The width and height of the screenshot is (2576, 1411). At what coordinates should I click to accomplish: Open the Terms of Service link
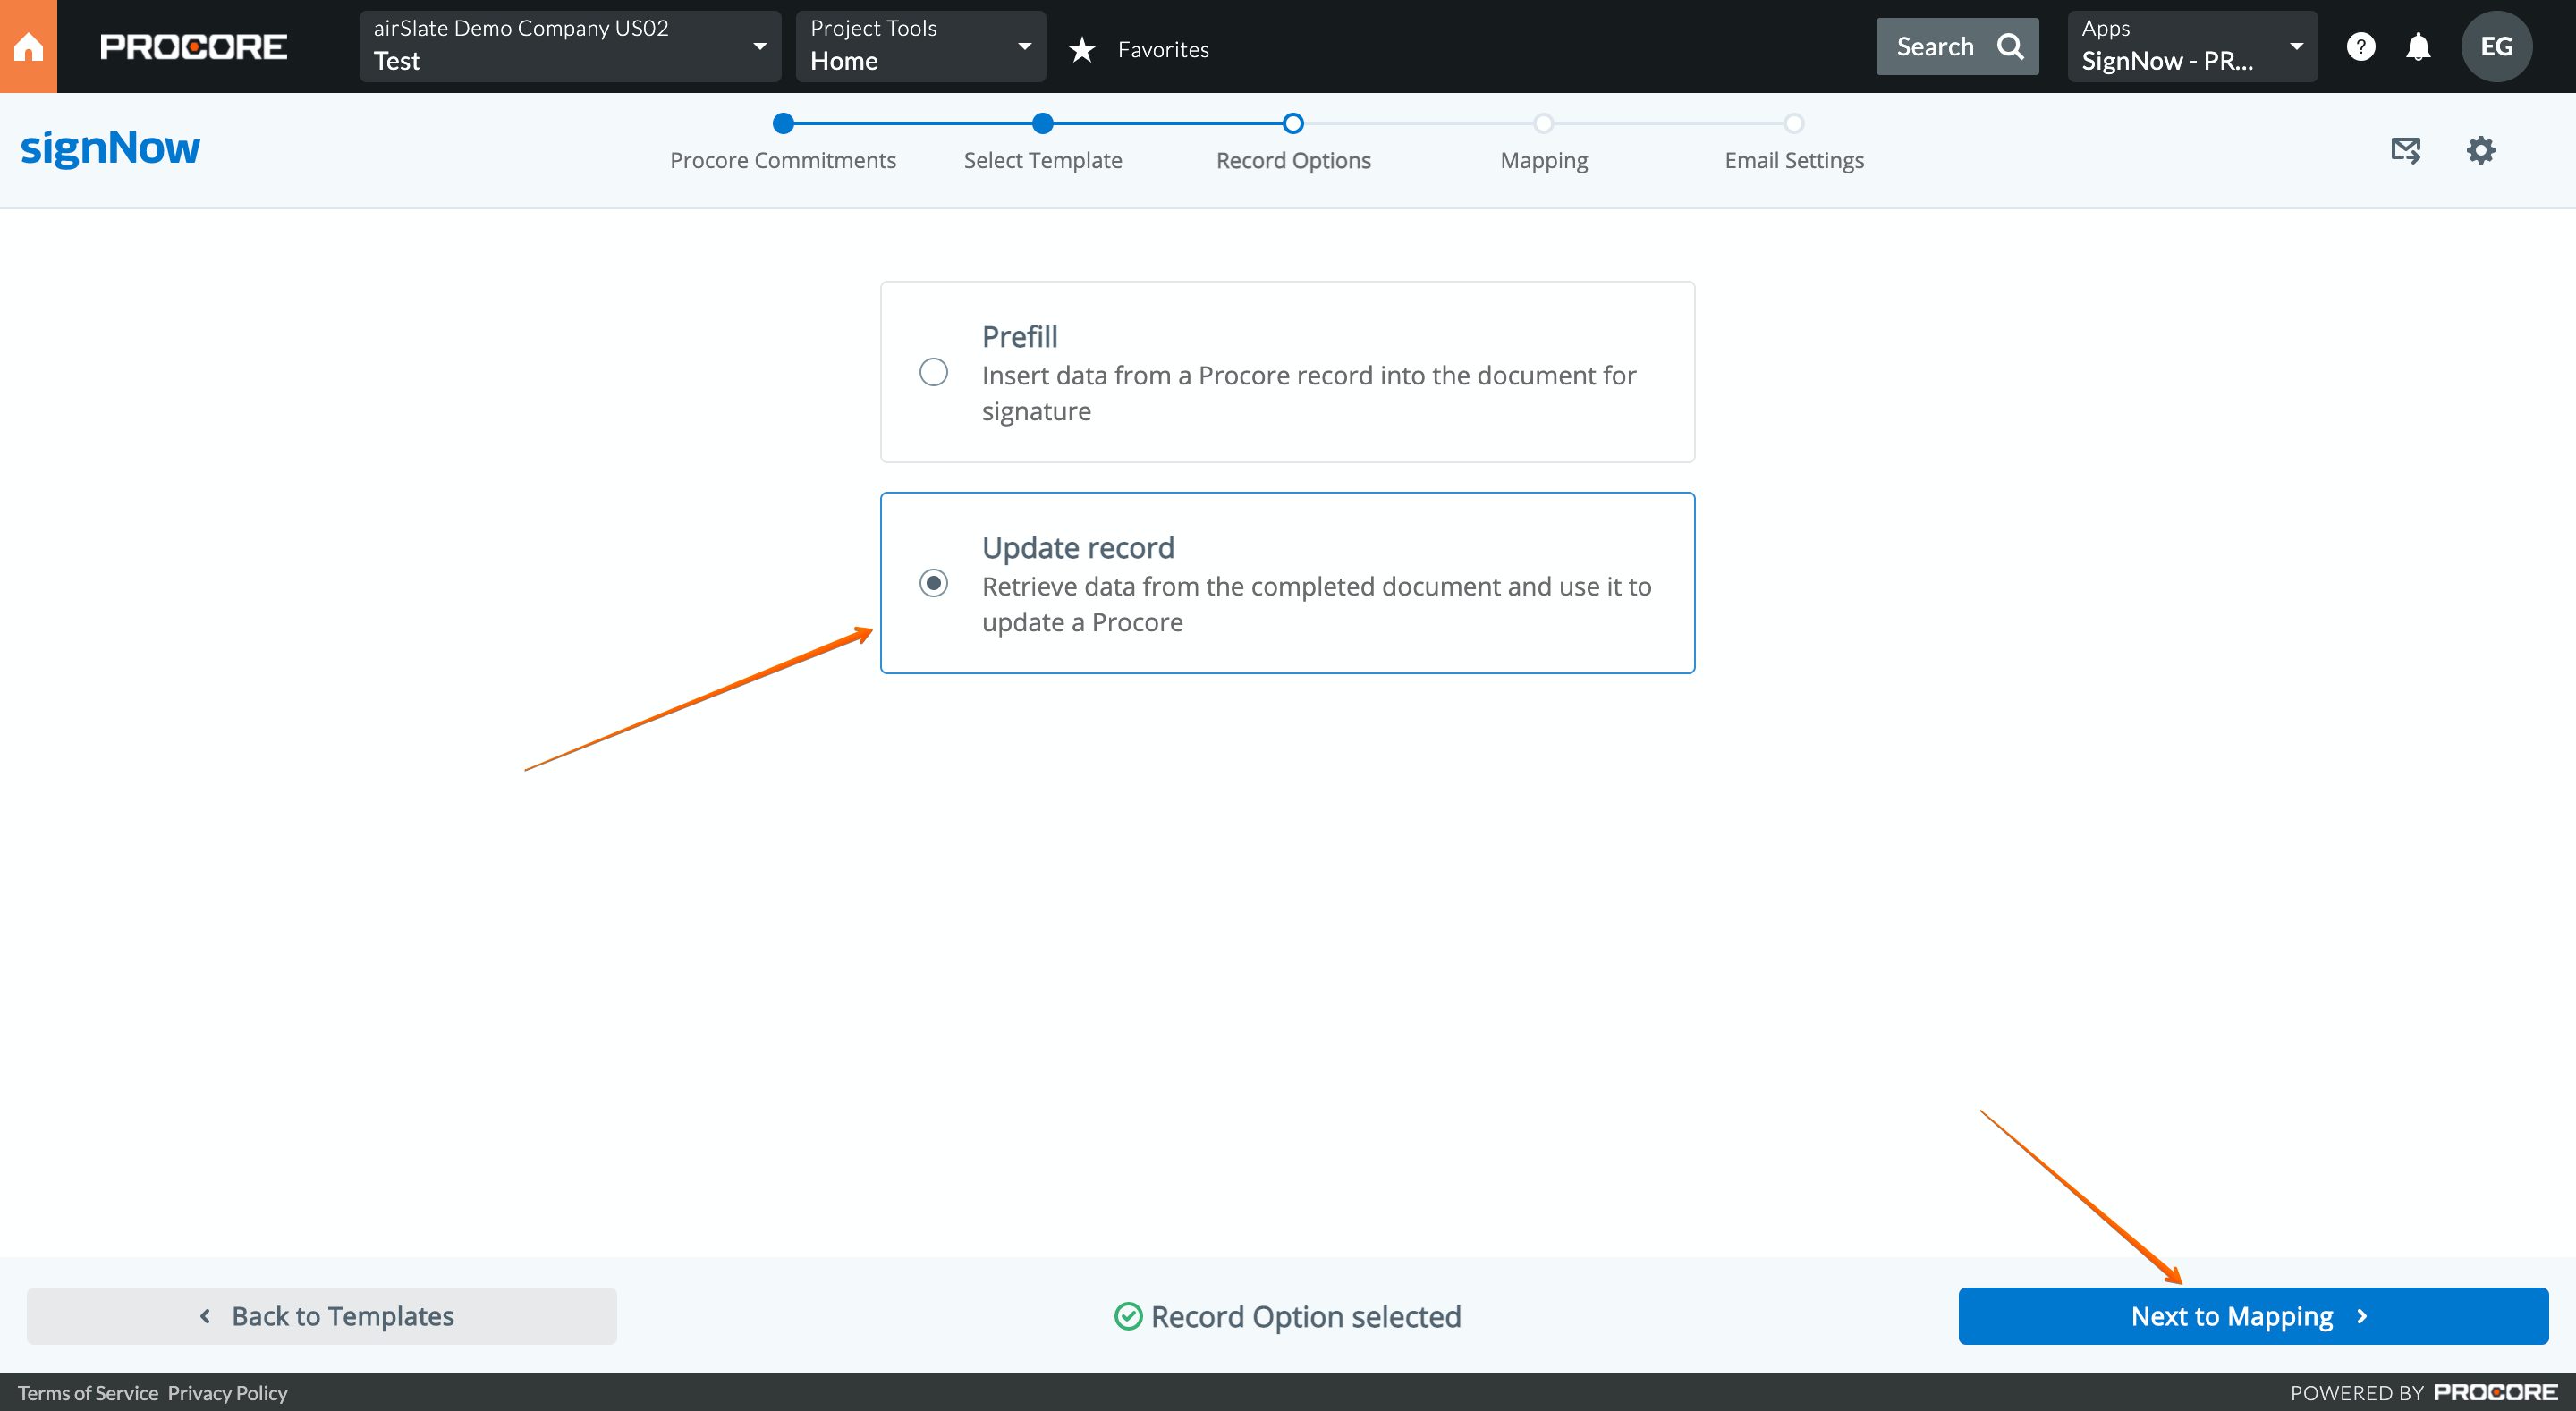(x=88, y=1393)
